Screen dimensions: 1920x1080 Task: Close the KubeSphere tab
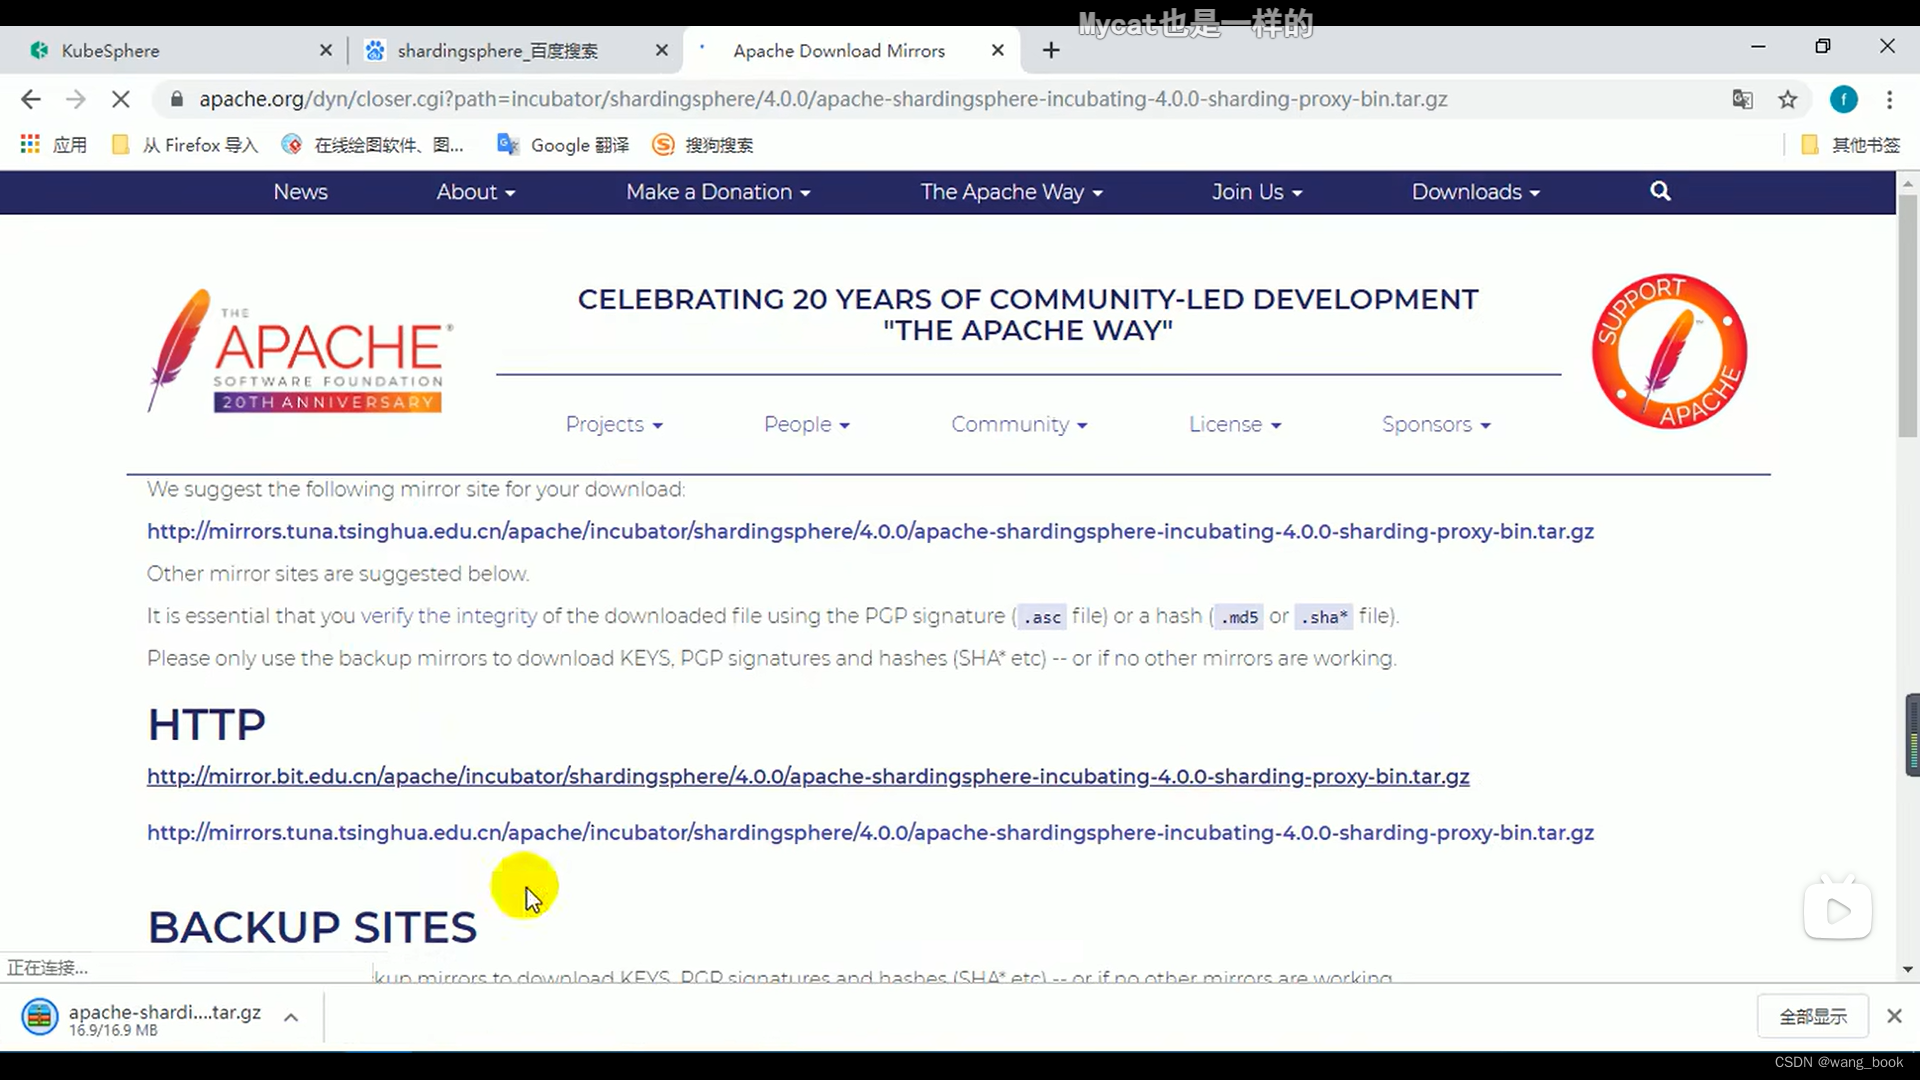(326, 50)
